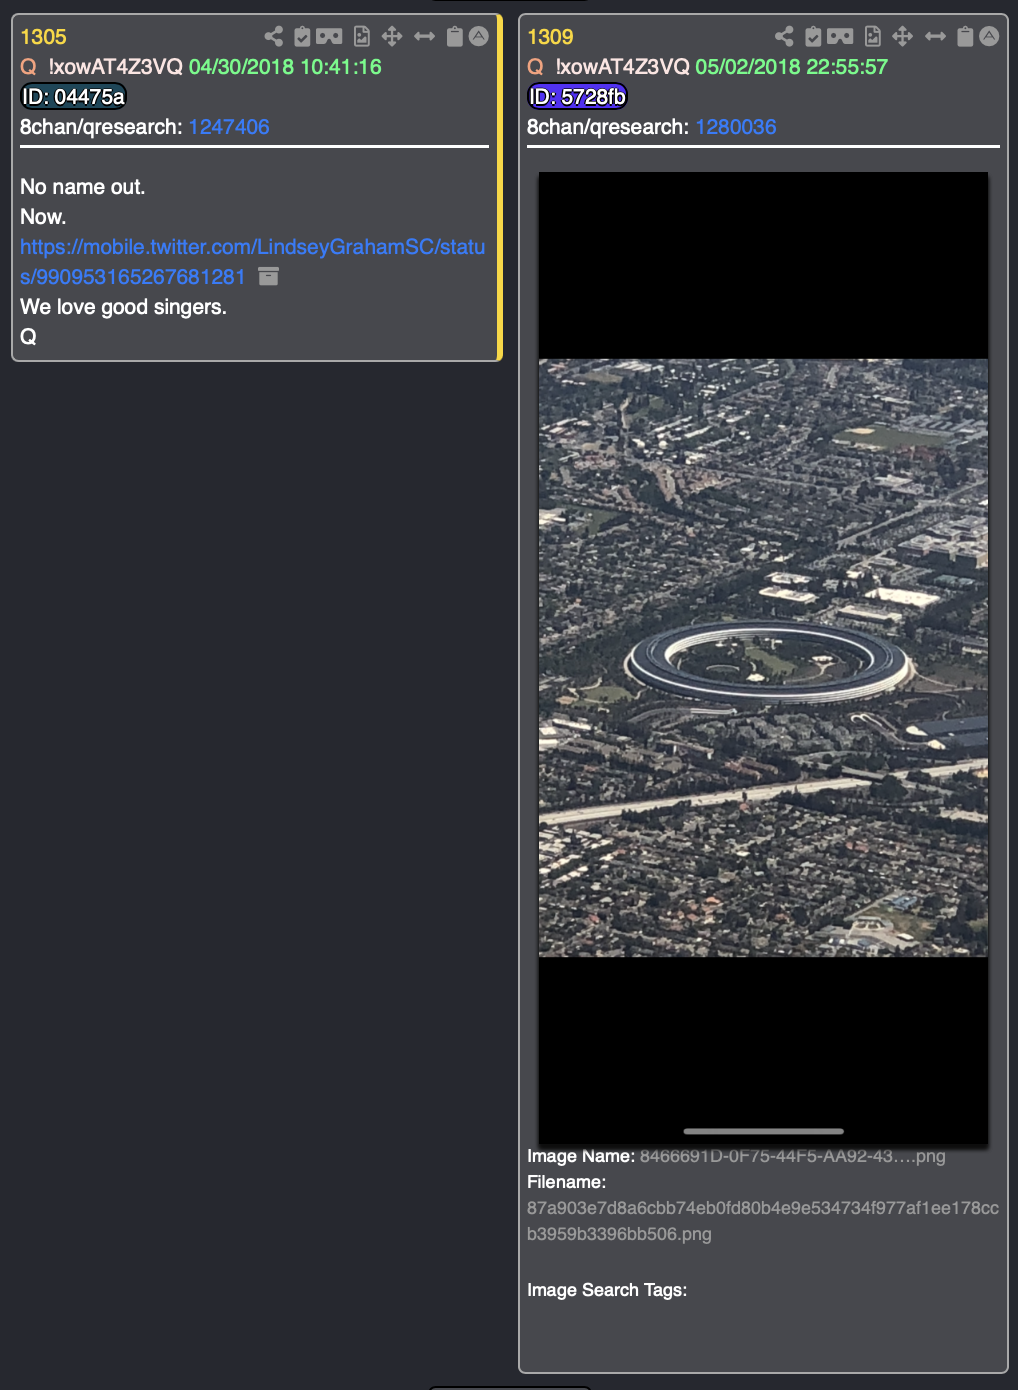1018x1390 pixels.
Task: Click the four-way move arrows on post 1305
Action: tap(392, 37)
